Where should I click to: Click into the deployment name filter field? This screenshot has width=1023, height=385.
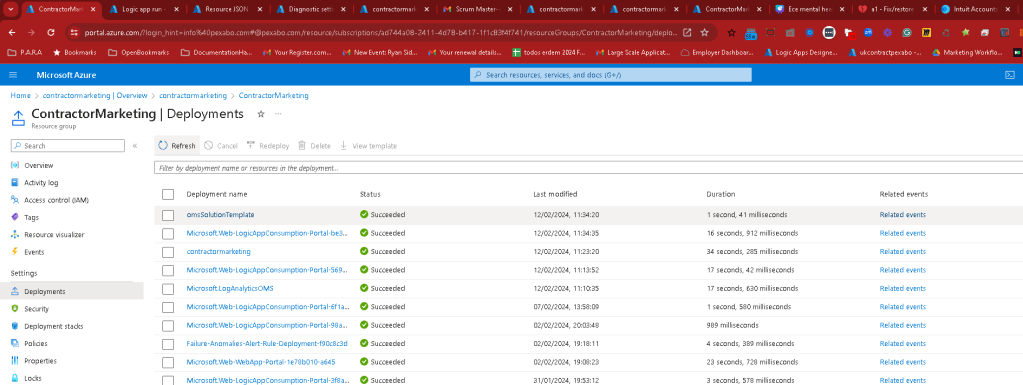click(x=588, y=168)
